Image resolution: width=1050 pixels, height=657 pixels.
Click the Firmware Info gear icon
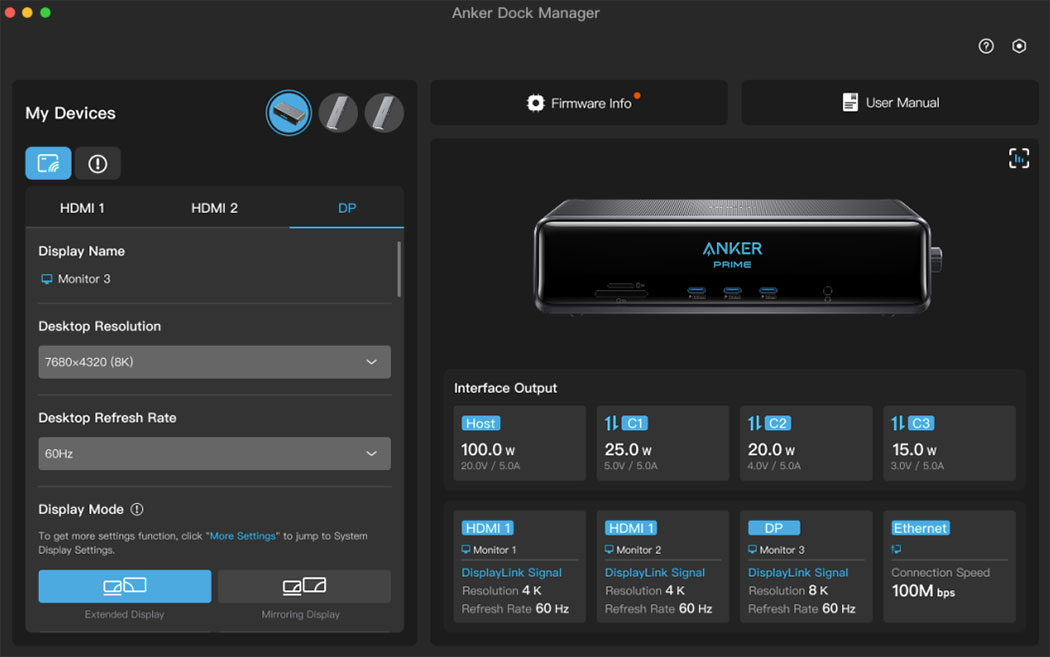click(x=536, y=102)
